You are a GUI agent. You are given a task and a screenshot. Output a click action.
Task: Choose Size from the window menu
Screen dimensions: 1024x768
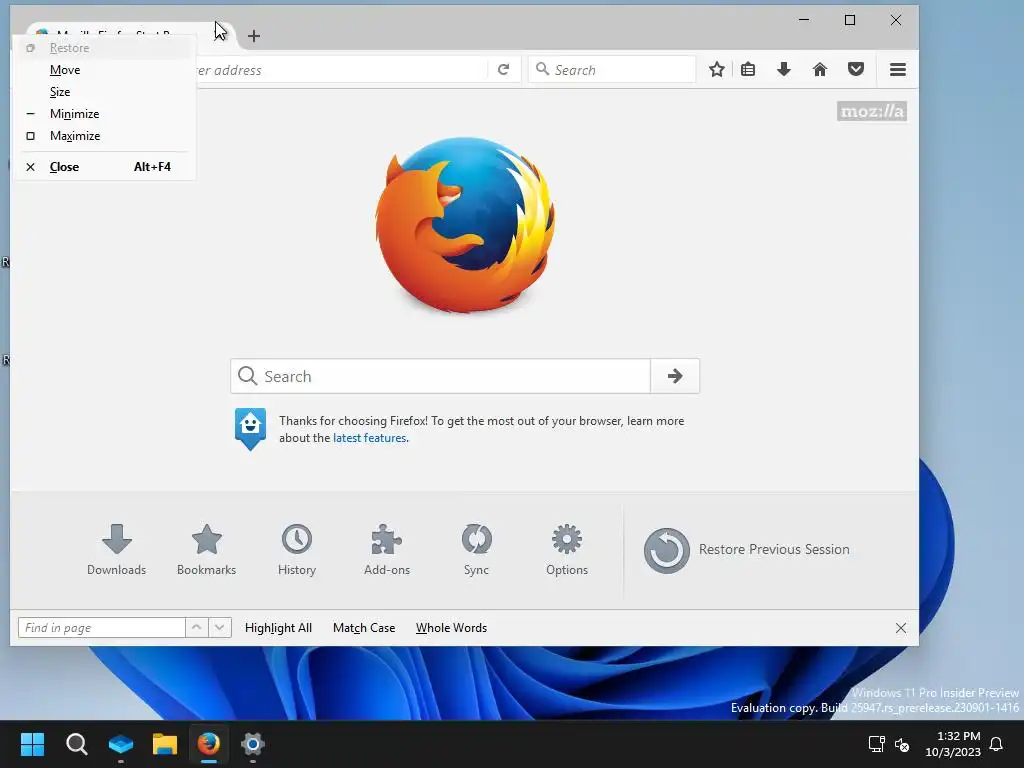(104, 92)
